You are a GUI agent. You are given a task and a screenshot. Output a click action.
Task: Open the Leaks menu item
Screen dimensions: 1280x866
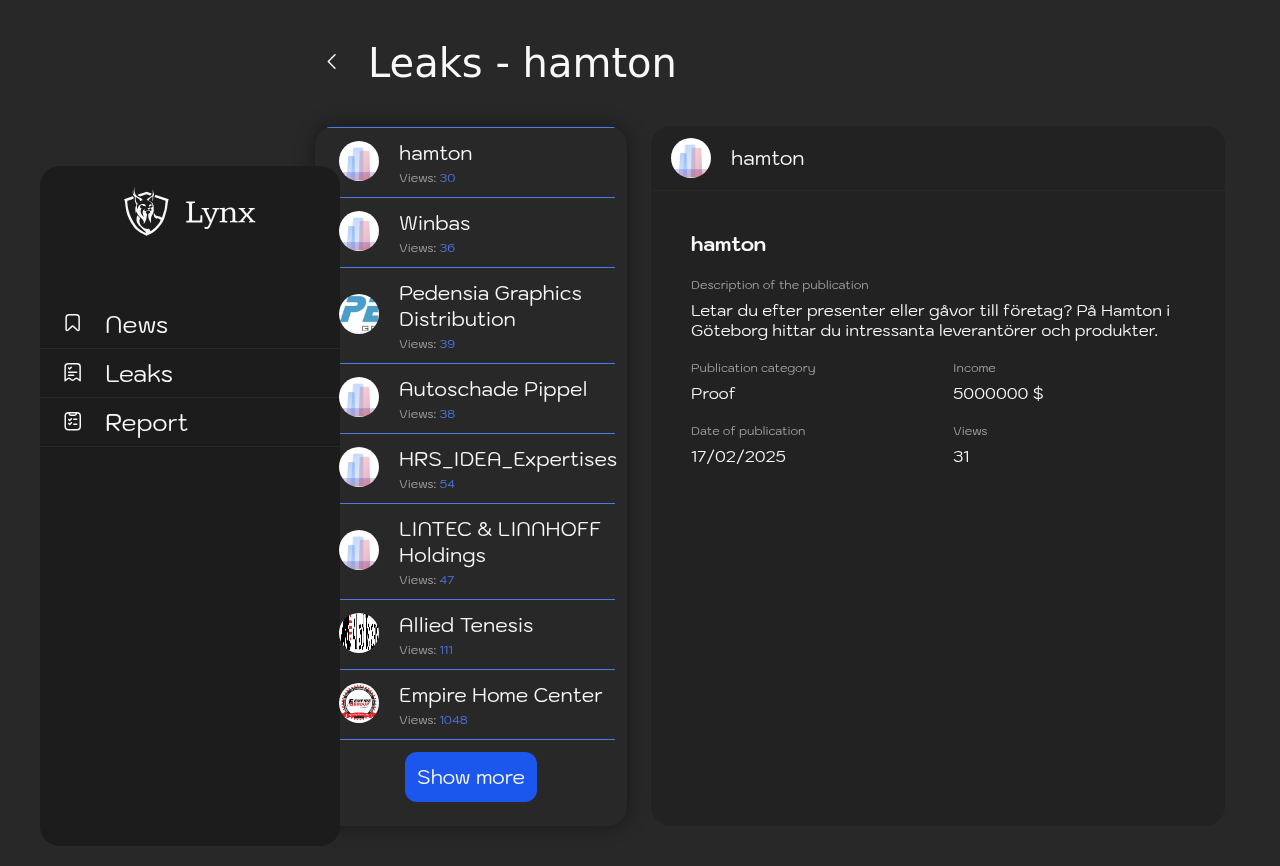(190, 373)
